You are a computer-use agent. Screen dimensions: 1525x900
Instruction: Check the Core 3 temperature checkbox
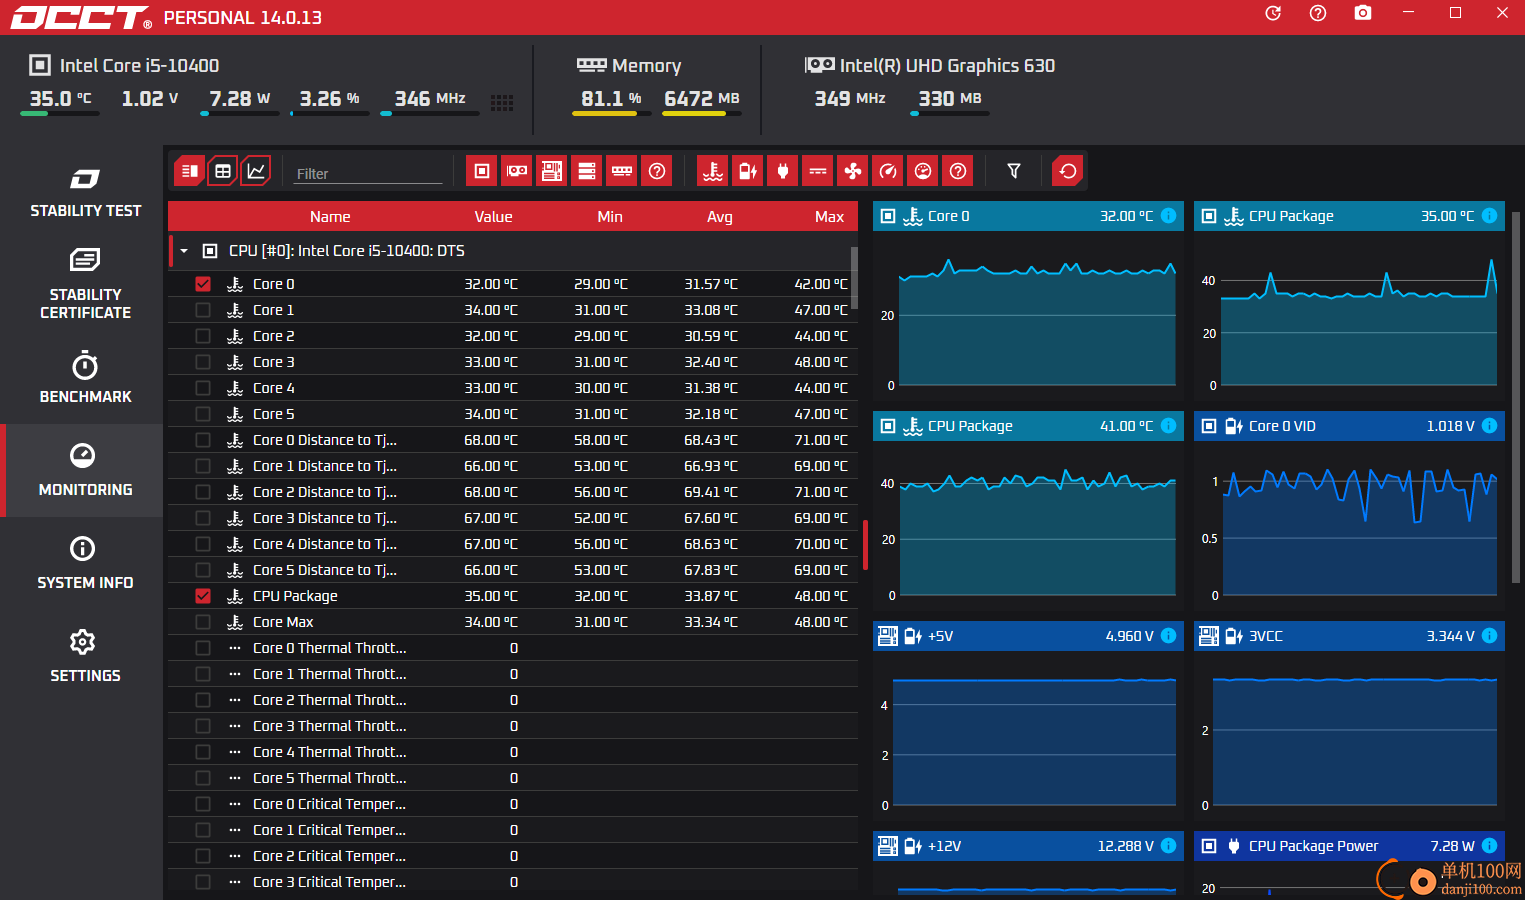(203, 362)
